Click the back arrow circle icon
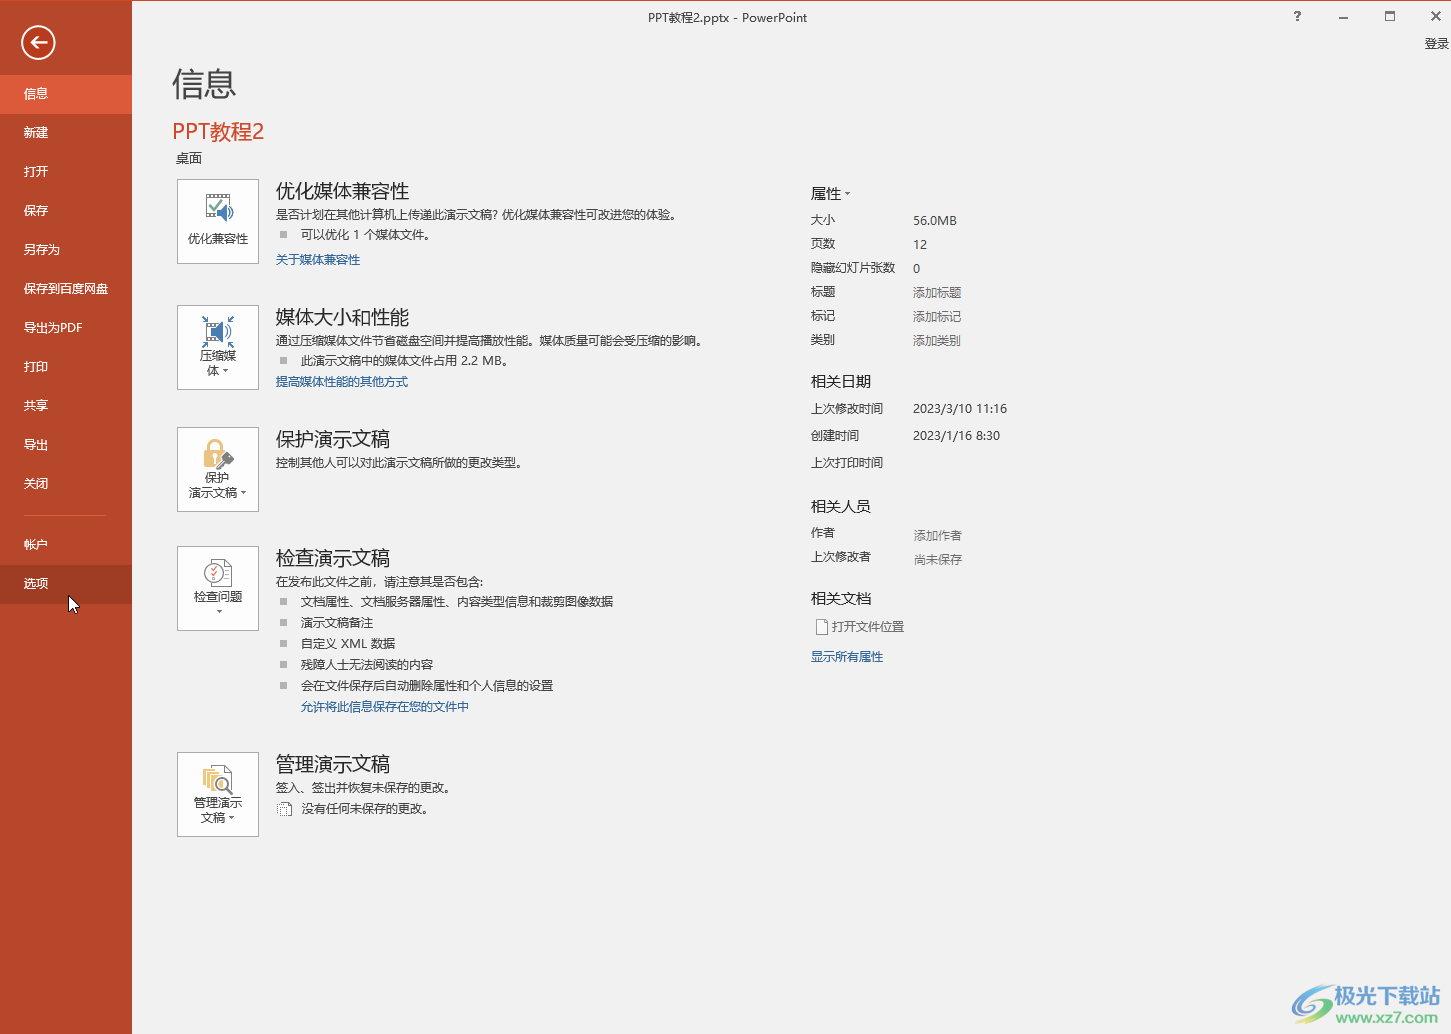Image resolution: width=1451 pixels, height=1034 pixels. [x=38, y=42]
